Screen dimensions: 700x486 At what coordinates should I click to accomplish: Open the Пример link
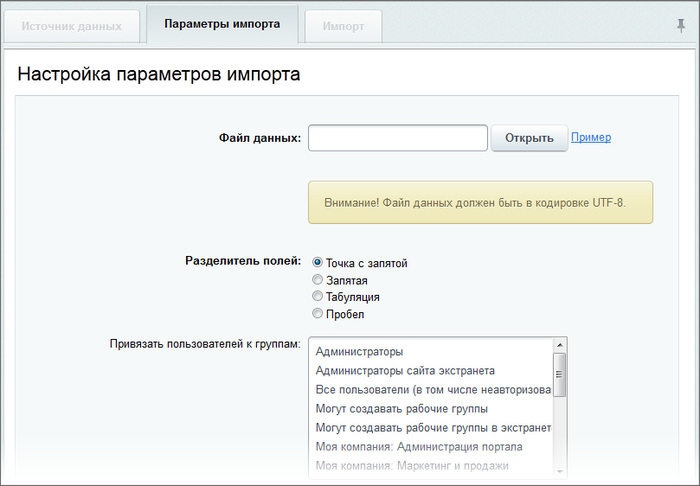[591, 137]
